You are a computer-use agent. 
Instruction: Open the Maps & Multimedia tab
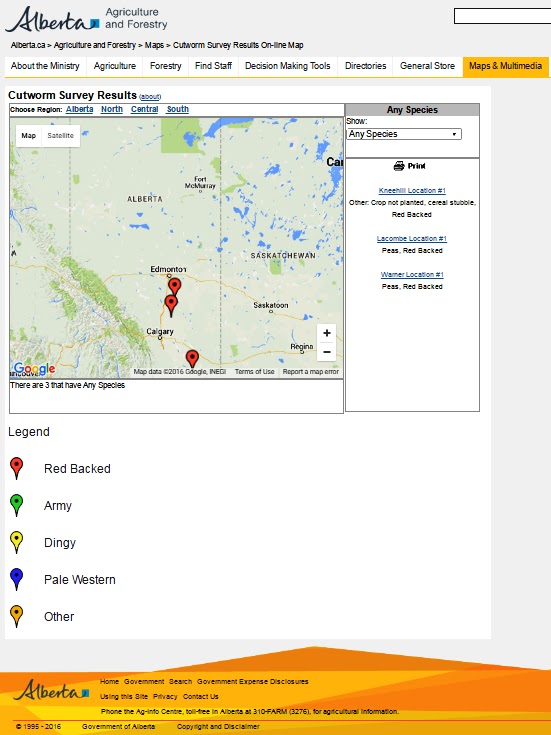point(506,66)
